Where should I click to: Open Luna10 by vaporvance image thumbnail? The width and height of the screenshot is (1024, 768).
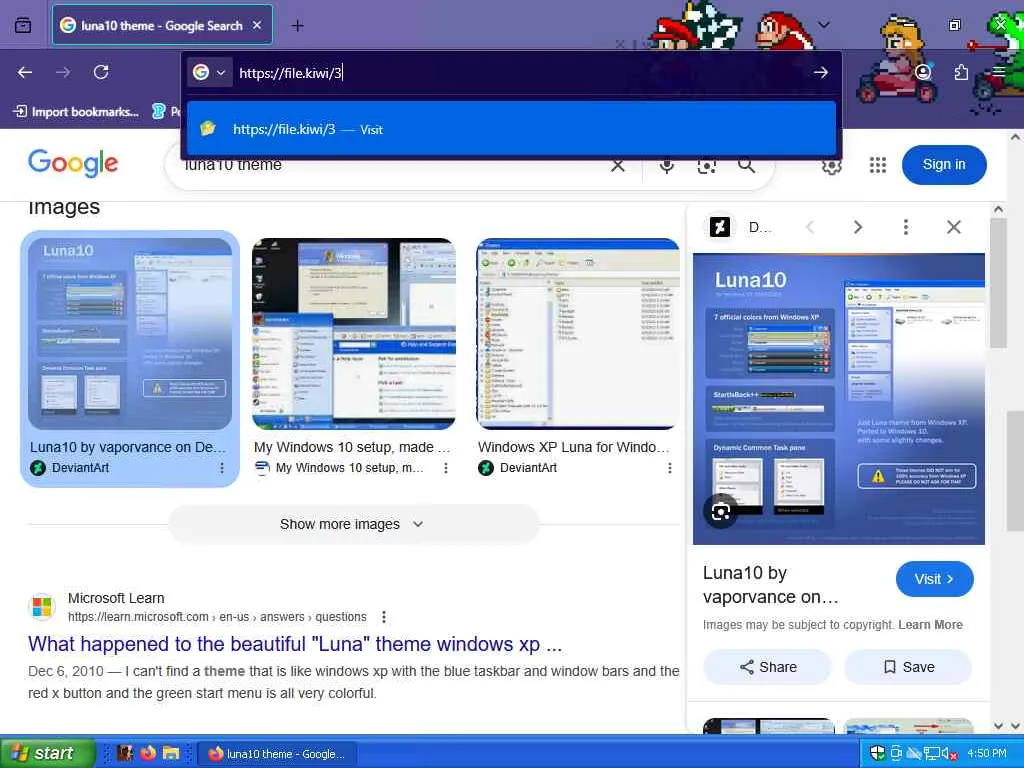[130, 333]
